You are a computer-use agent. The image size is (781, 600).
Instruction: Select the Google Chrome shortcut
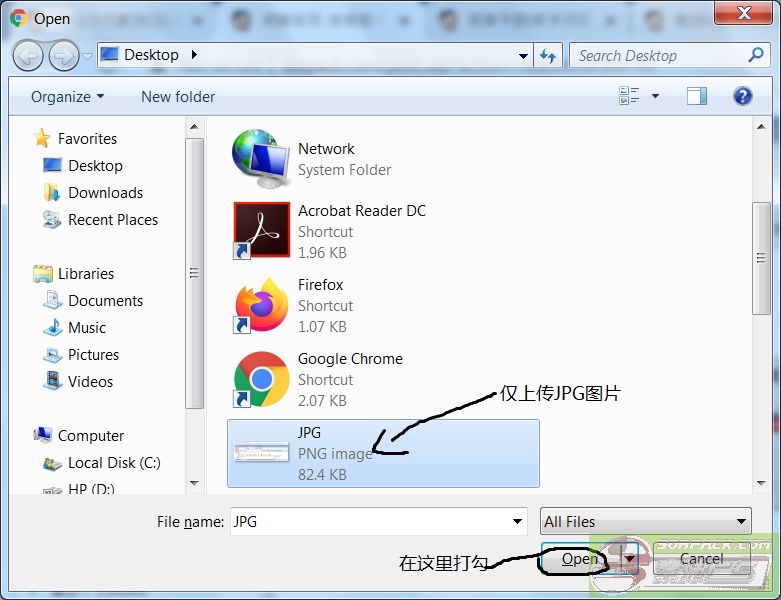pyautogui.click(x=261, y=379)
